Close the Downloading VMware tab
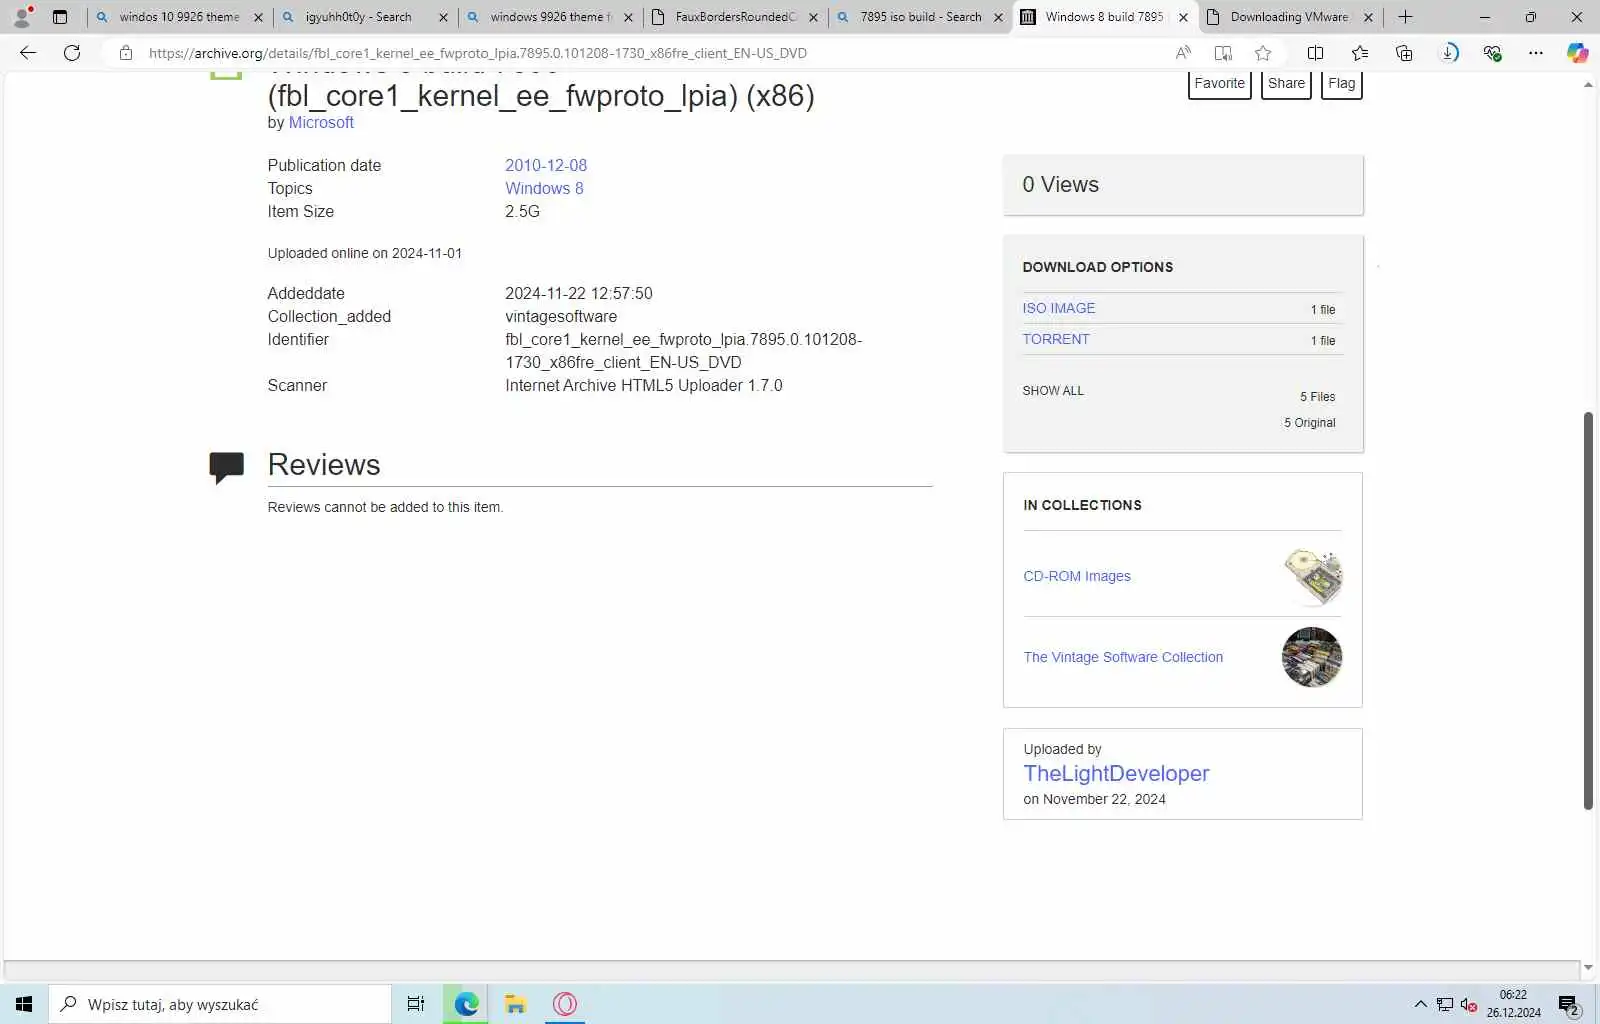The width and height of the screenshot is (1600, 1024). click(x=1368, y=17)
